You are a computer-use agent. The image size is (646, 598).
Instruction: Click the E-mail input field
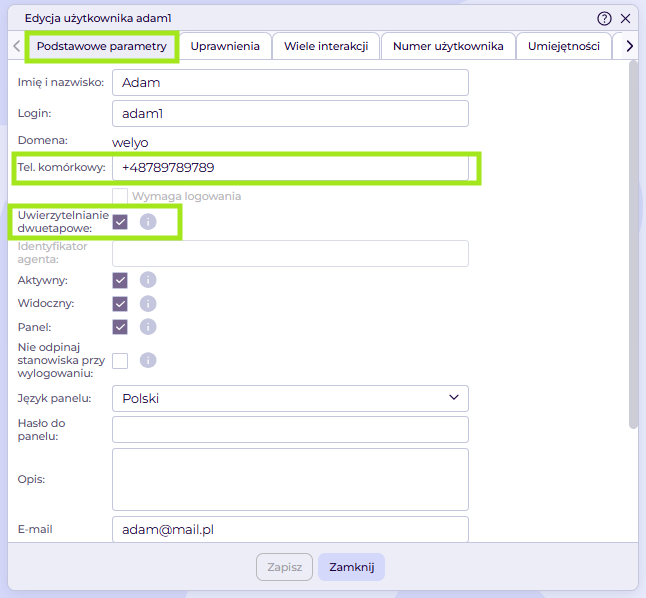coord(290,530)
